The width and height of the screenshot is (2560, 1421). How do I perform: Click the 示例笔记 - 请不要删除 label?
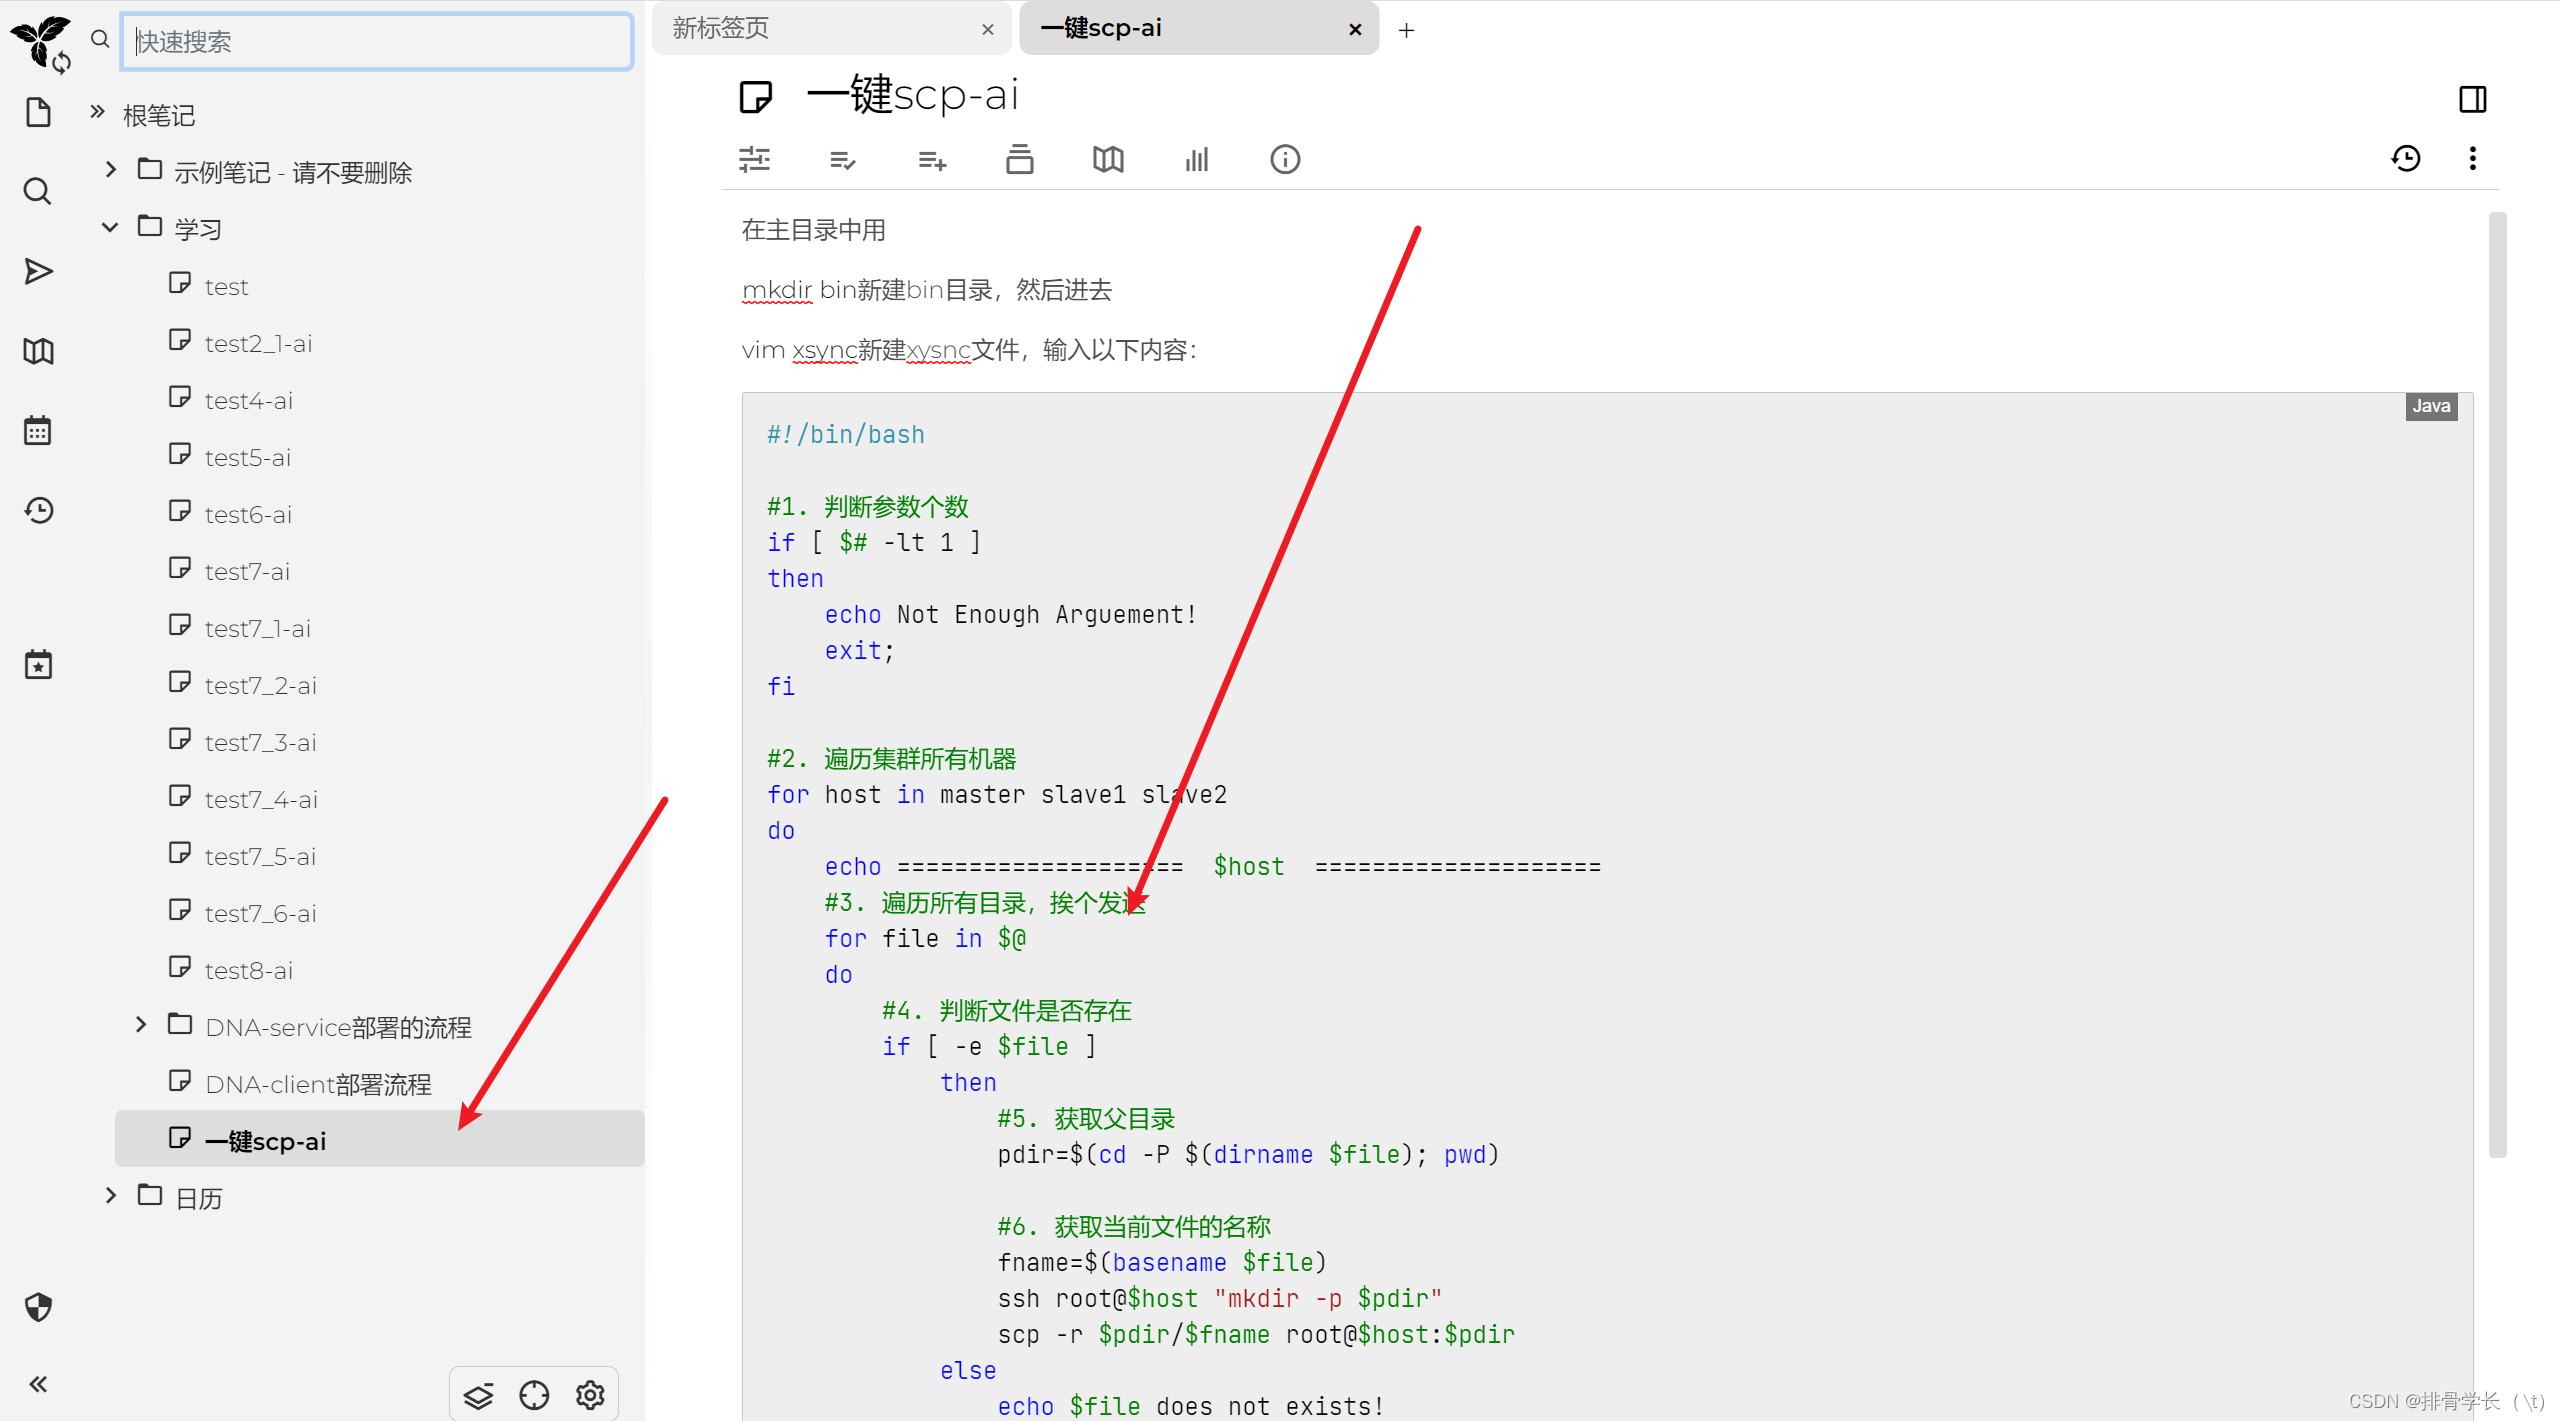click(292, 172)
